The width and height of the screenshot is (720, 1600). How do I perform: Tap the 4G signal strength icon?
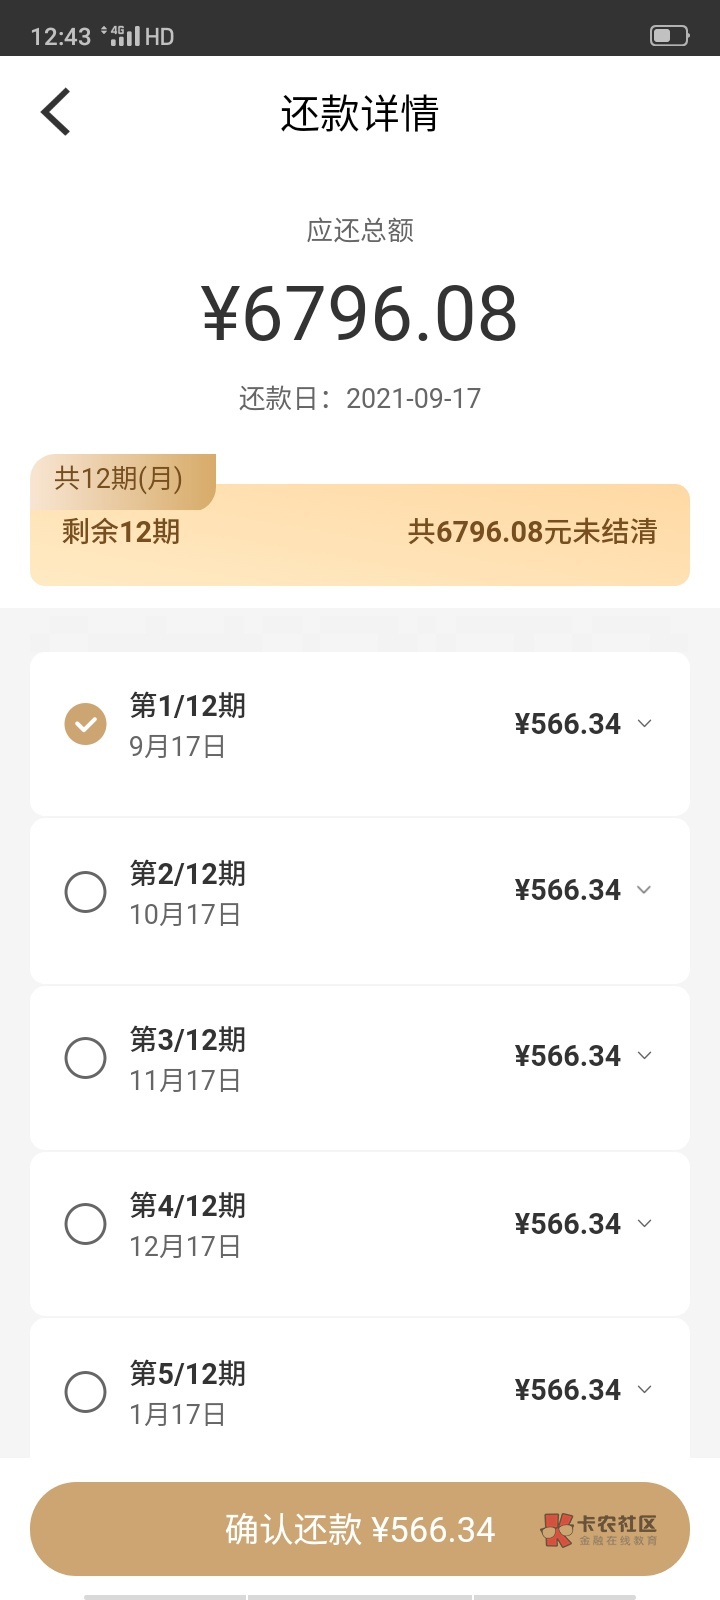point(120,37)
